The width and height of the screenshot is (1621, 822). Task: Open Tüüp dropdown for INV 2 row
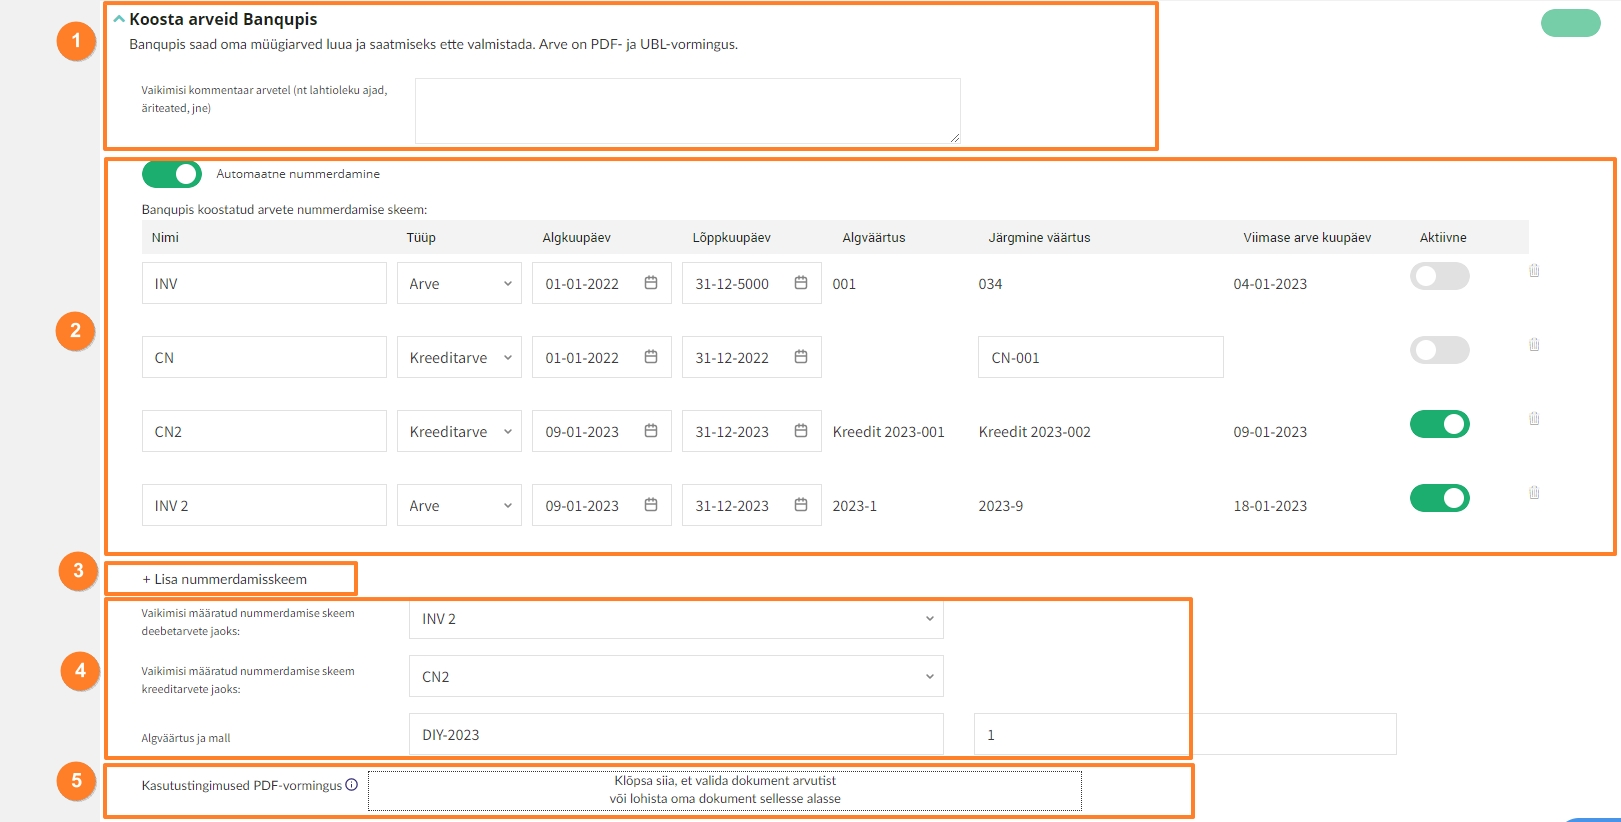point(459,505)
